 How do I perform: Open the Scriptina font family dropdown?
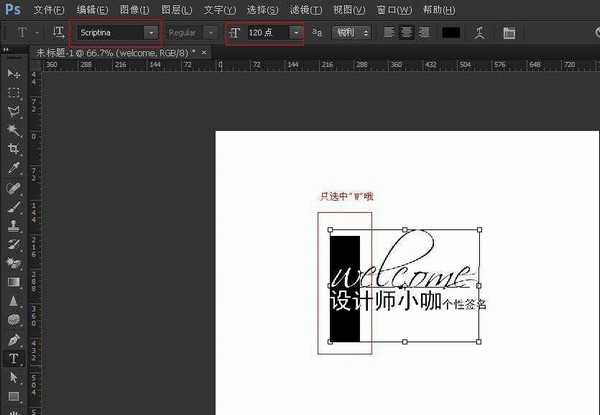[x=151, y=33]
